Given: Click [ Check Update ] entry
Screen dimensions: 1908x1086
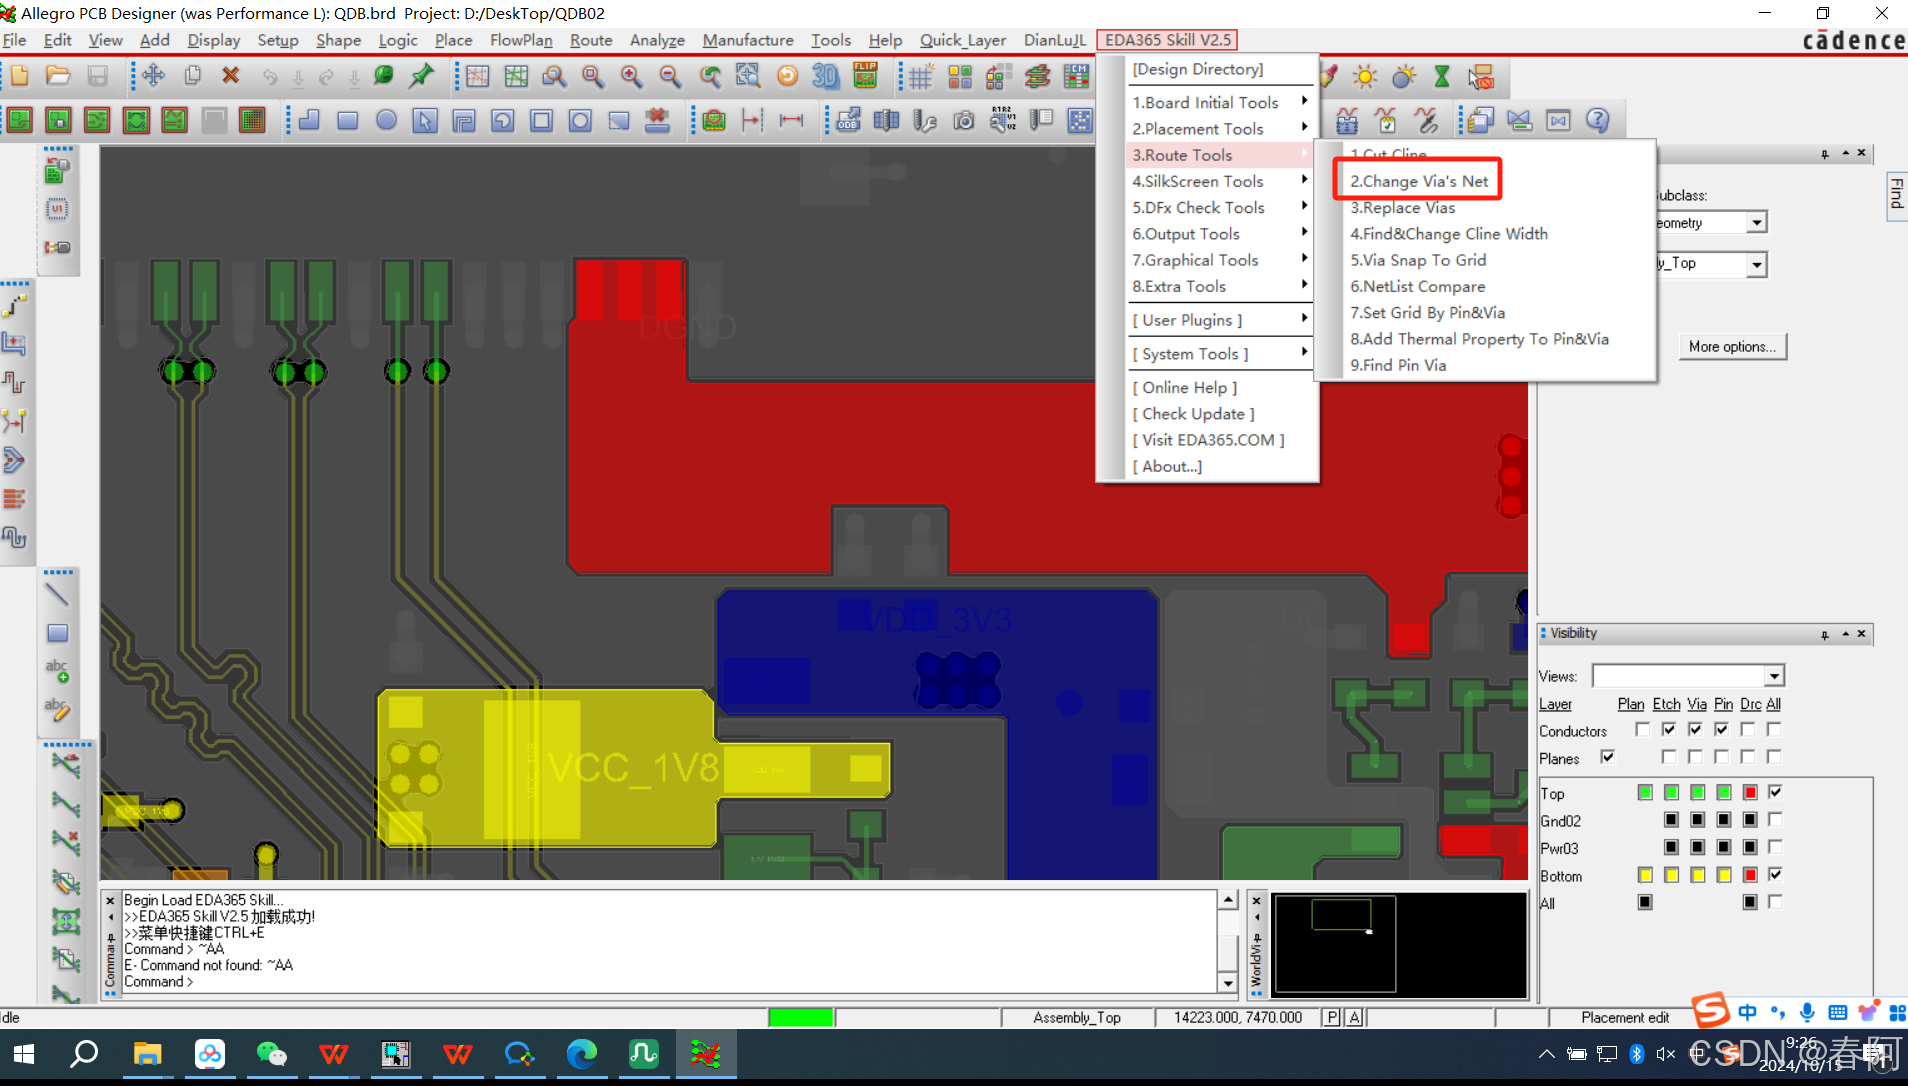Looking at the screenshot, I should pyautogui.click(x=1193, y=414).
